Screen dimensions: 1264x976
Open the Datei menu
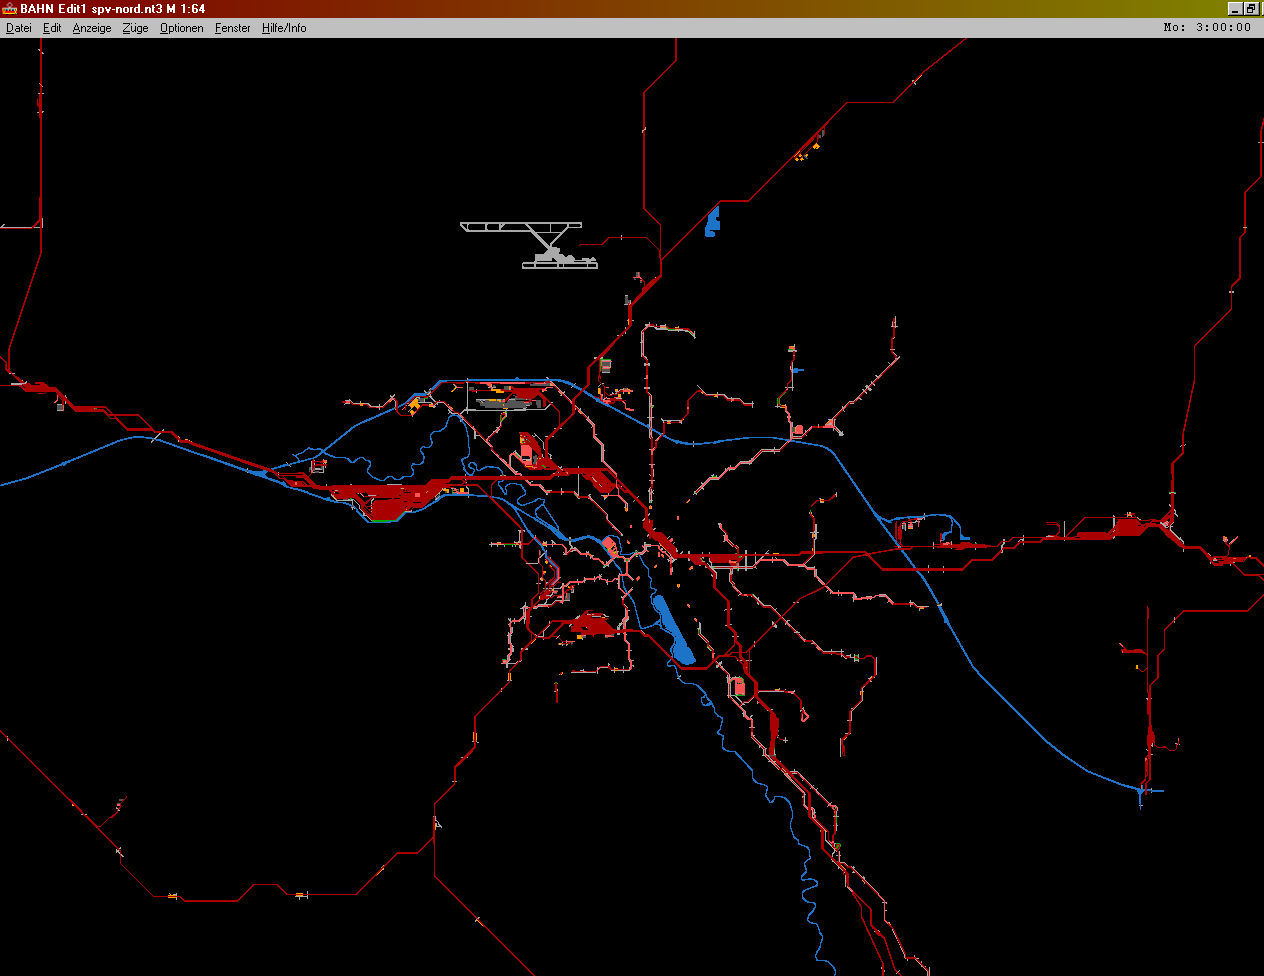pyautogui.click(x=18, y=28)
